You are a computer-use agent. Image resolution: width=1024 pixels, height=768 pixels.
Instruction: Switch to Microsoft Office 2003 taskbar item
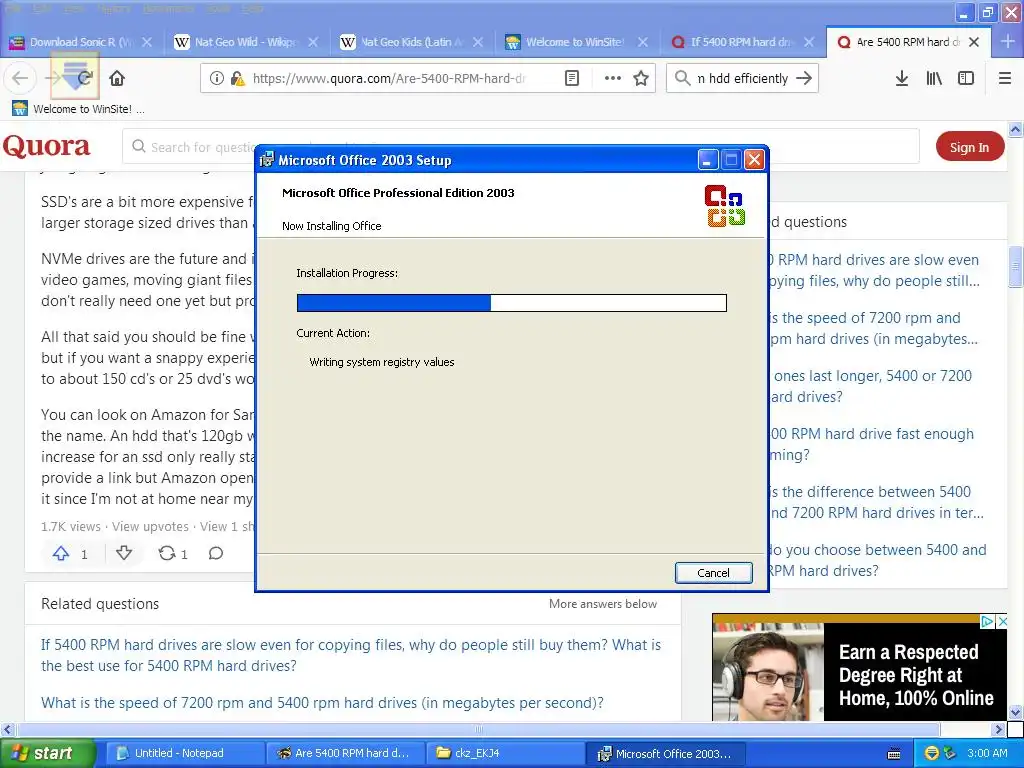click(x=666, y=753)
